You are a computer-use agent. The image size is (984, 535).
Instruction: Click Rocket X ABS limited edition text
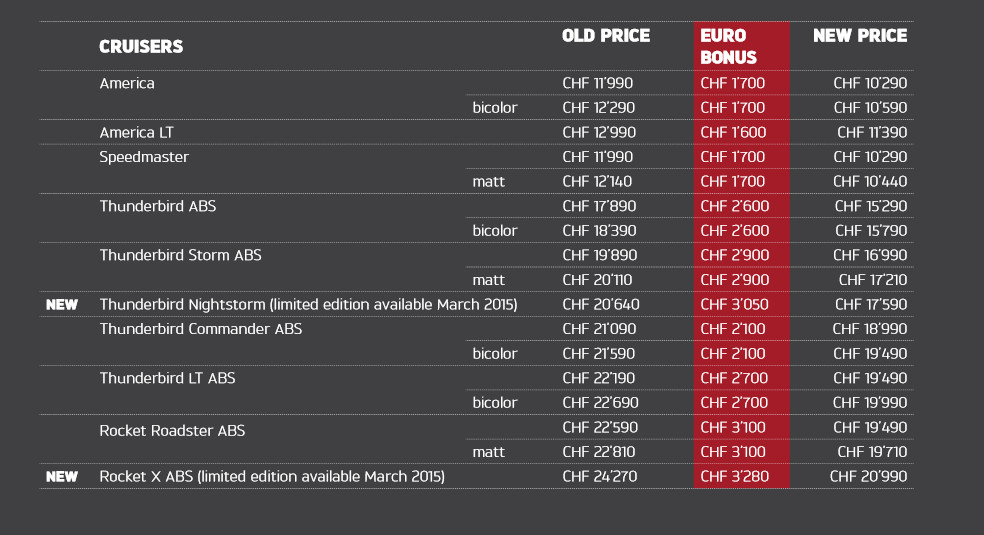pyautogui.click(x=272, y=477)
